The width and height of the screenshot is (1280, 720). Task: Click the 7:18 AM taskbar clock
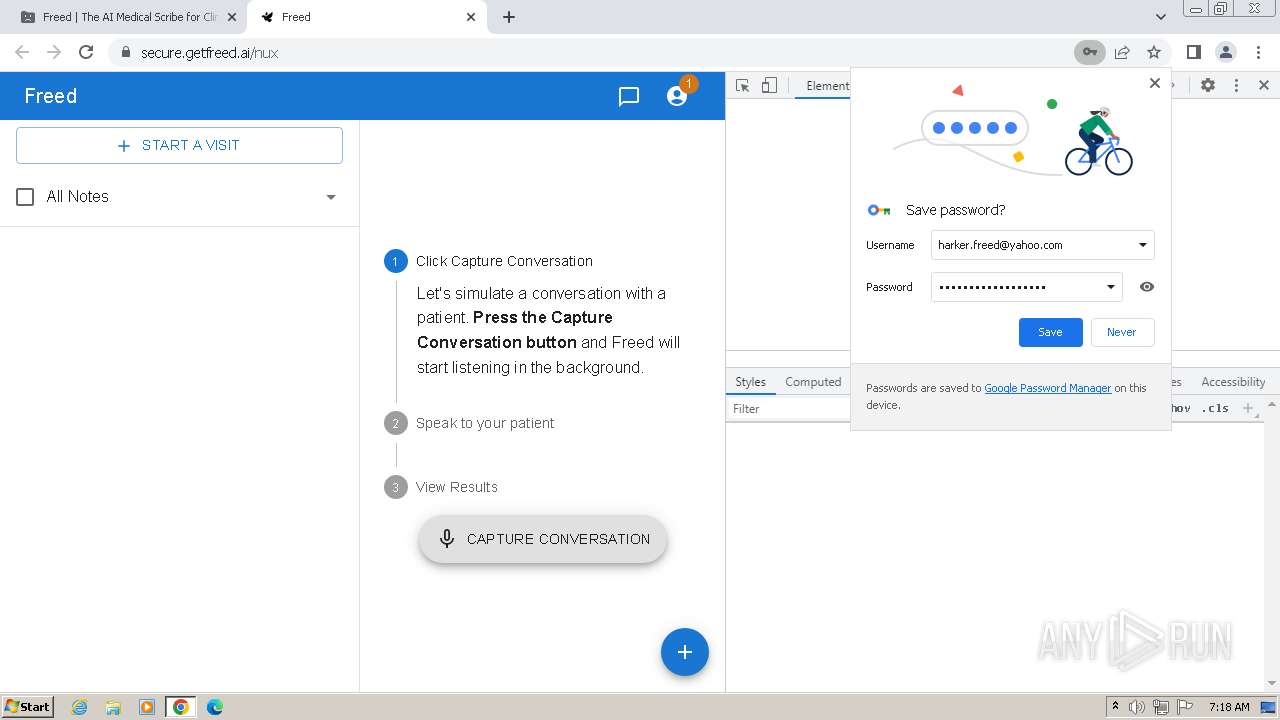click(1229, 707)
